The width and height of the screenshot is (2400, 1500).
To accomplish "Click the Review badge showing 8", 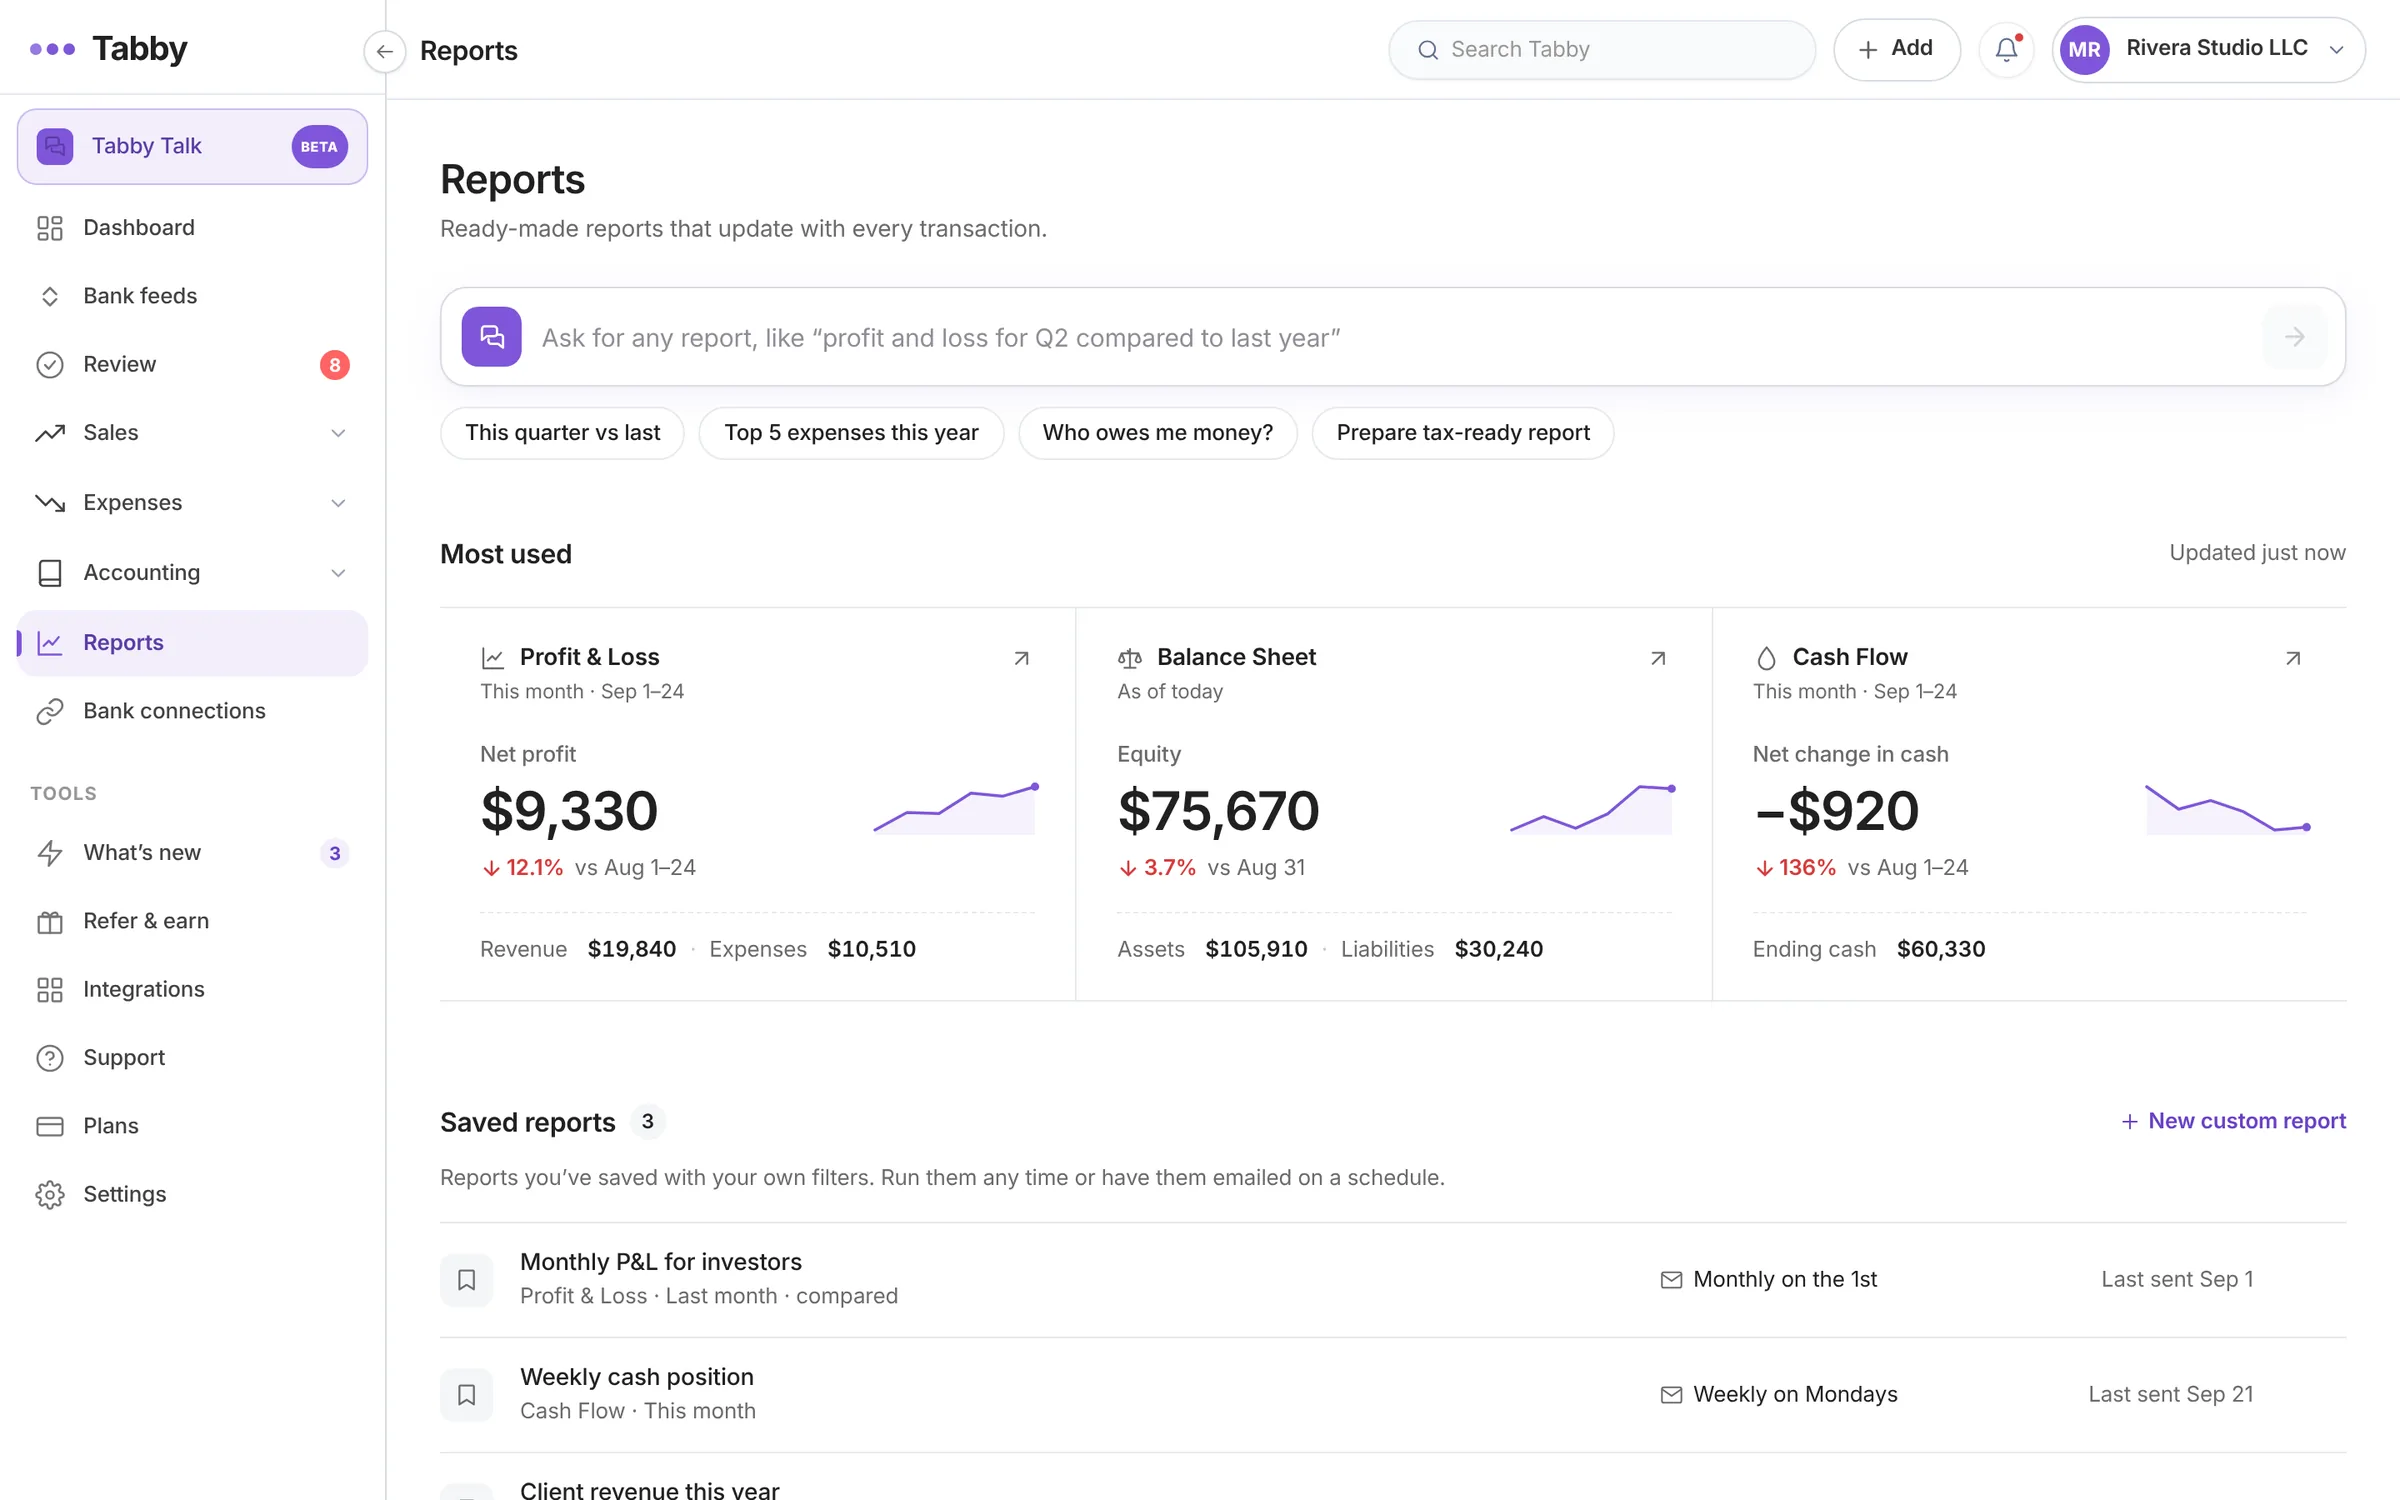I will tap(334, 365).
